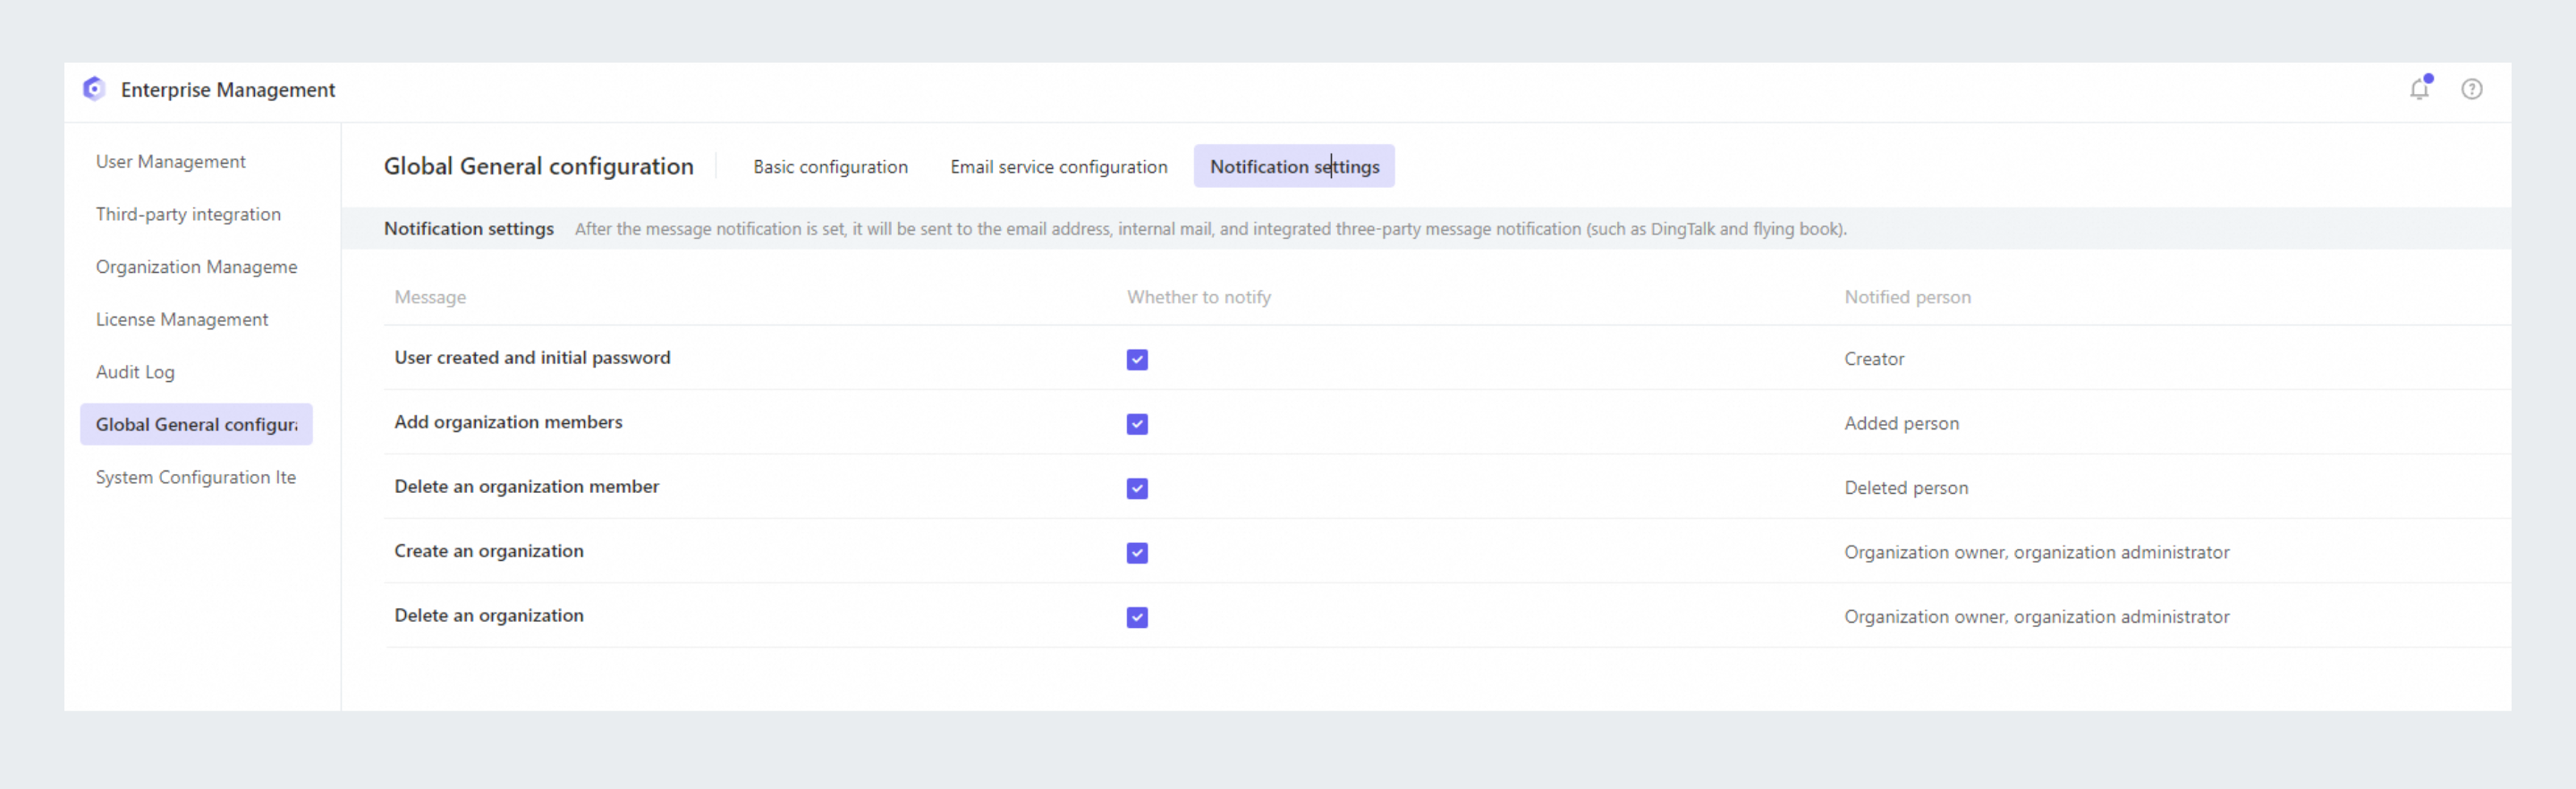Select Global General configuration sidebar item

196,424
